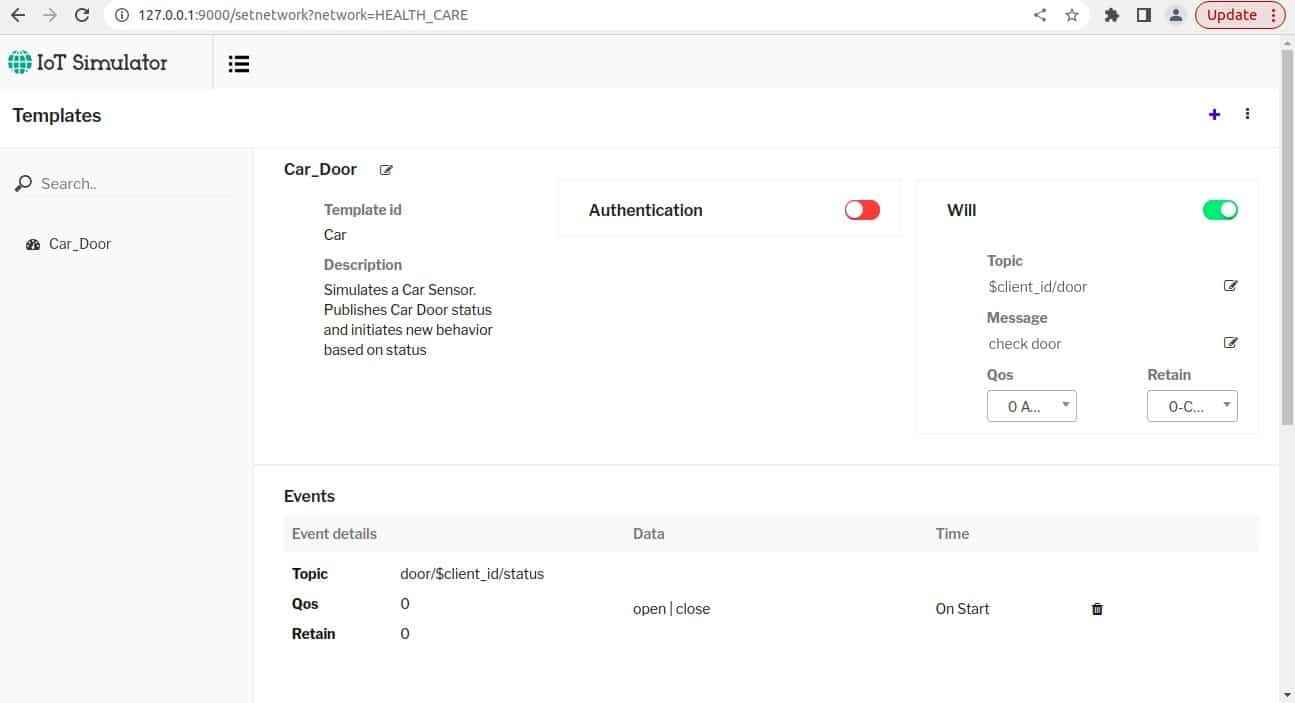The height and width of the screenshot is (703, 1295).
Task: Select Car_Door template in the list
Action: [80, 244]
